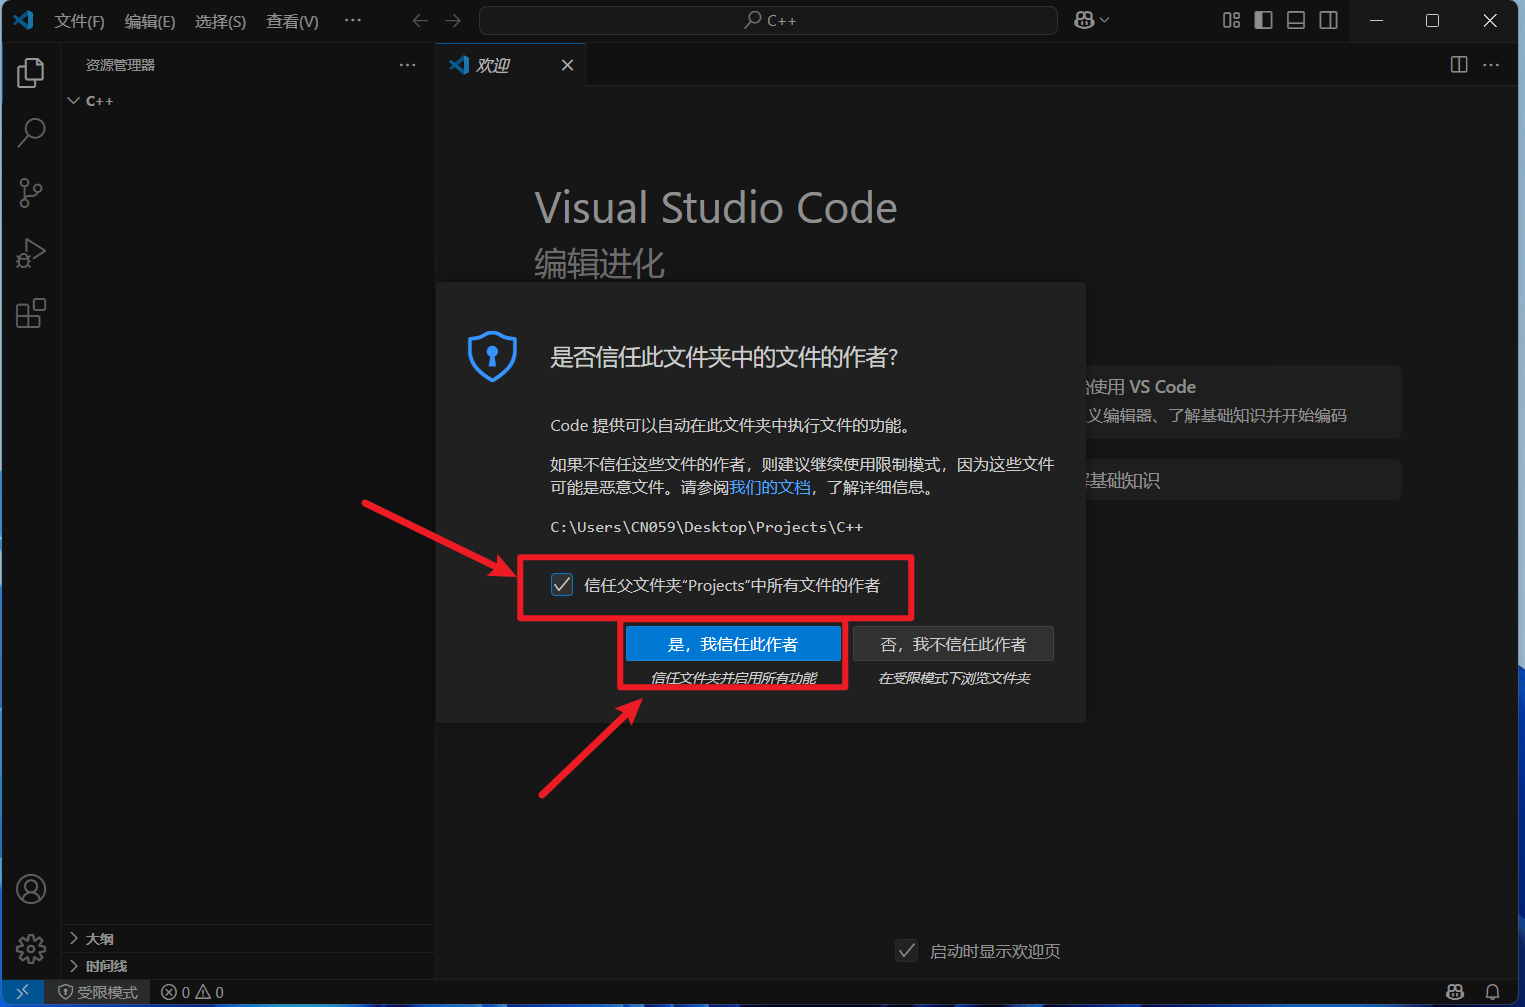Click 受限模式 indicator in status bar
This screenshot has height=1007, width=1525.
pos(98,992)
